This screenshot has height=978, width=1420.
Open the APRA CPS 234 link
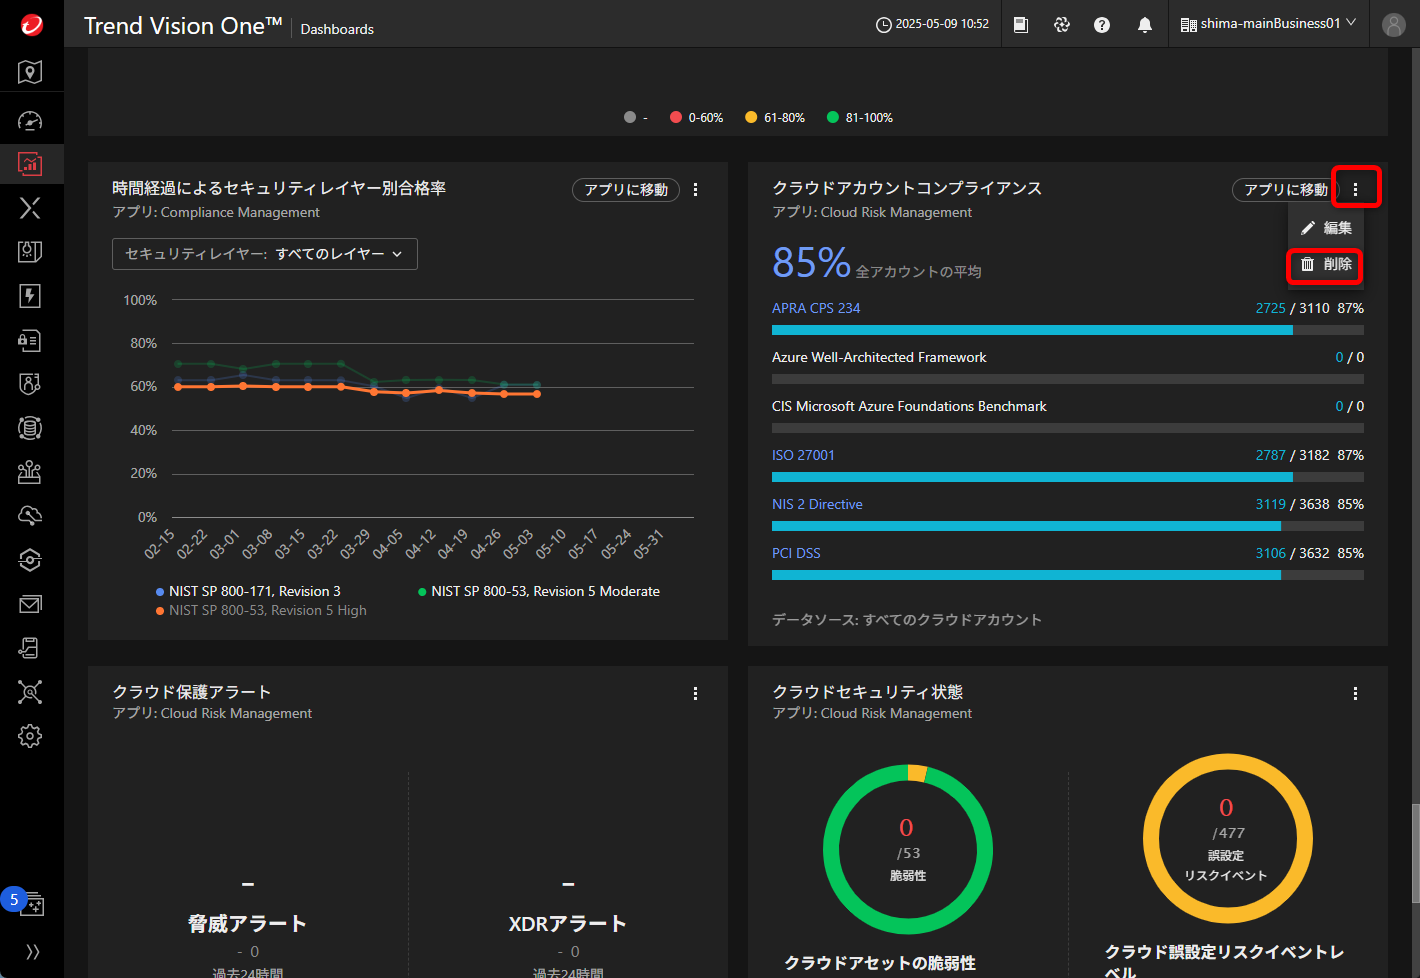pos(816,309)
